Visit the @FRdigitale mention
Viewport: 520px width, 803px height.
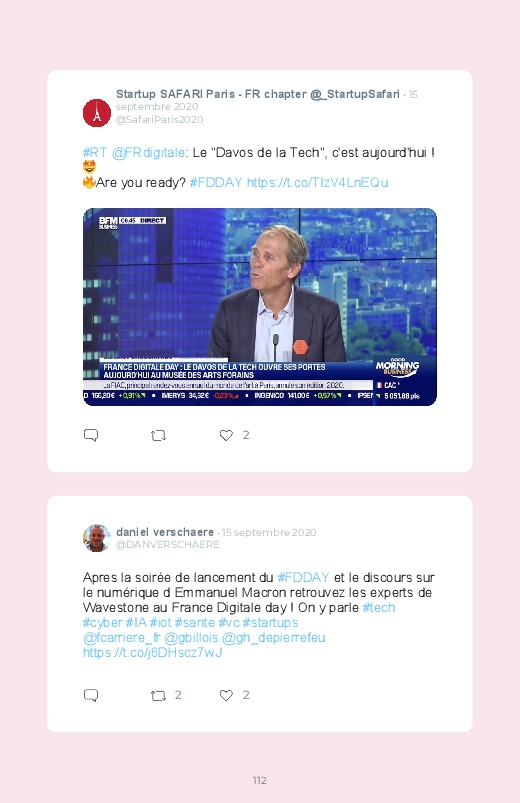(x=148, y=153)
